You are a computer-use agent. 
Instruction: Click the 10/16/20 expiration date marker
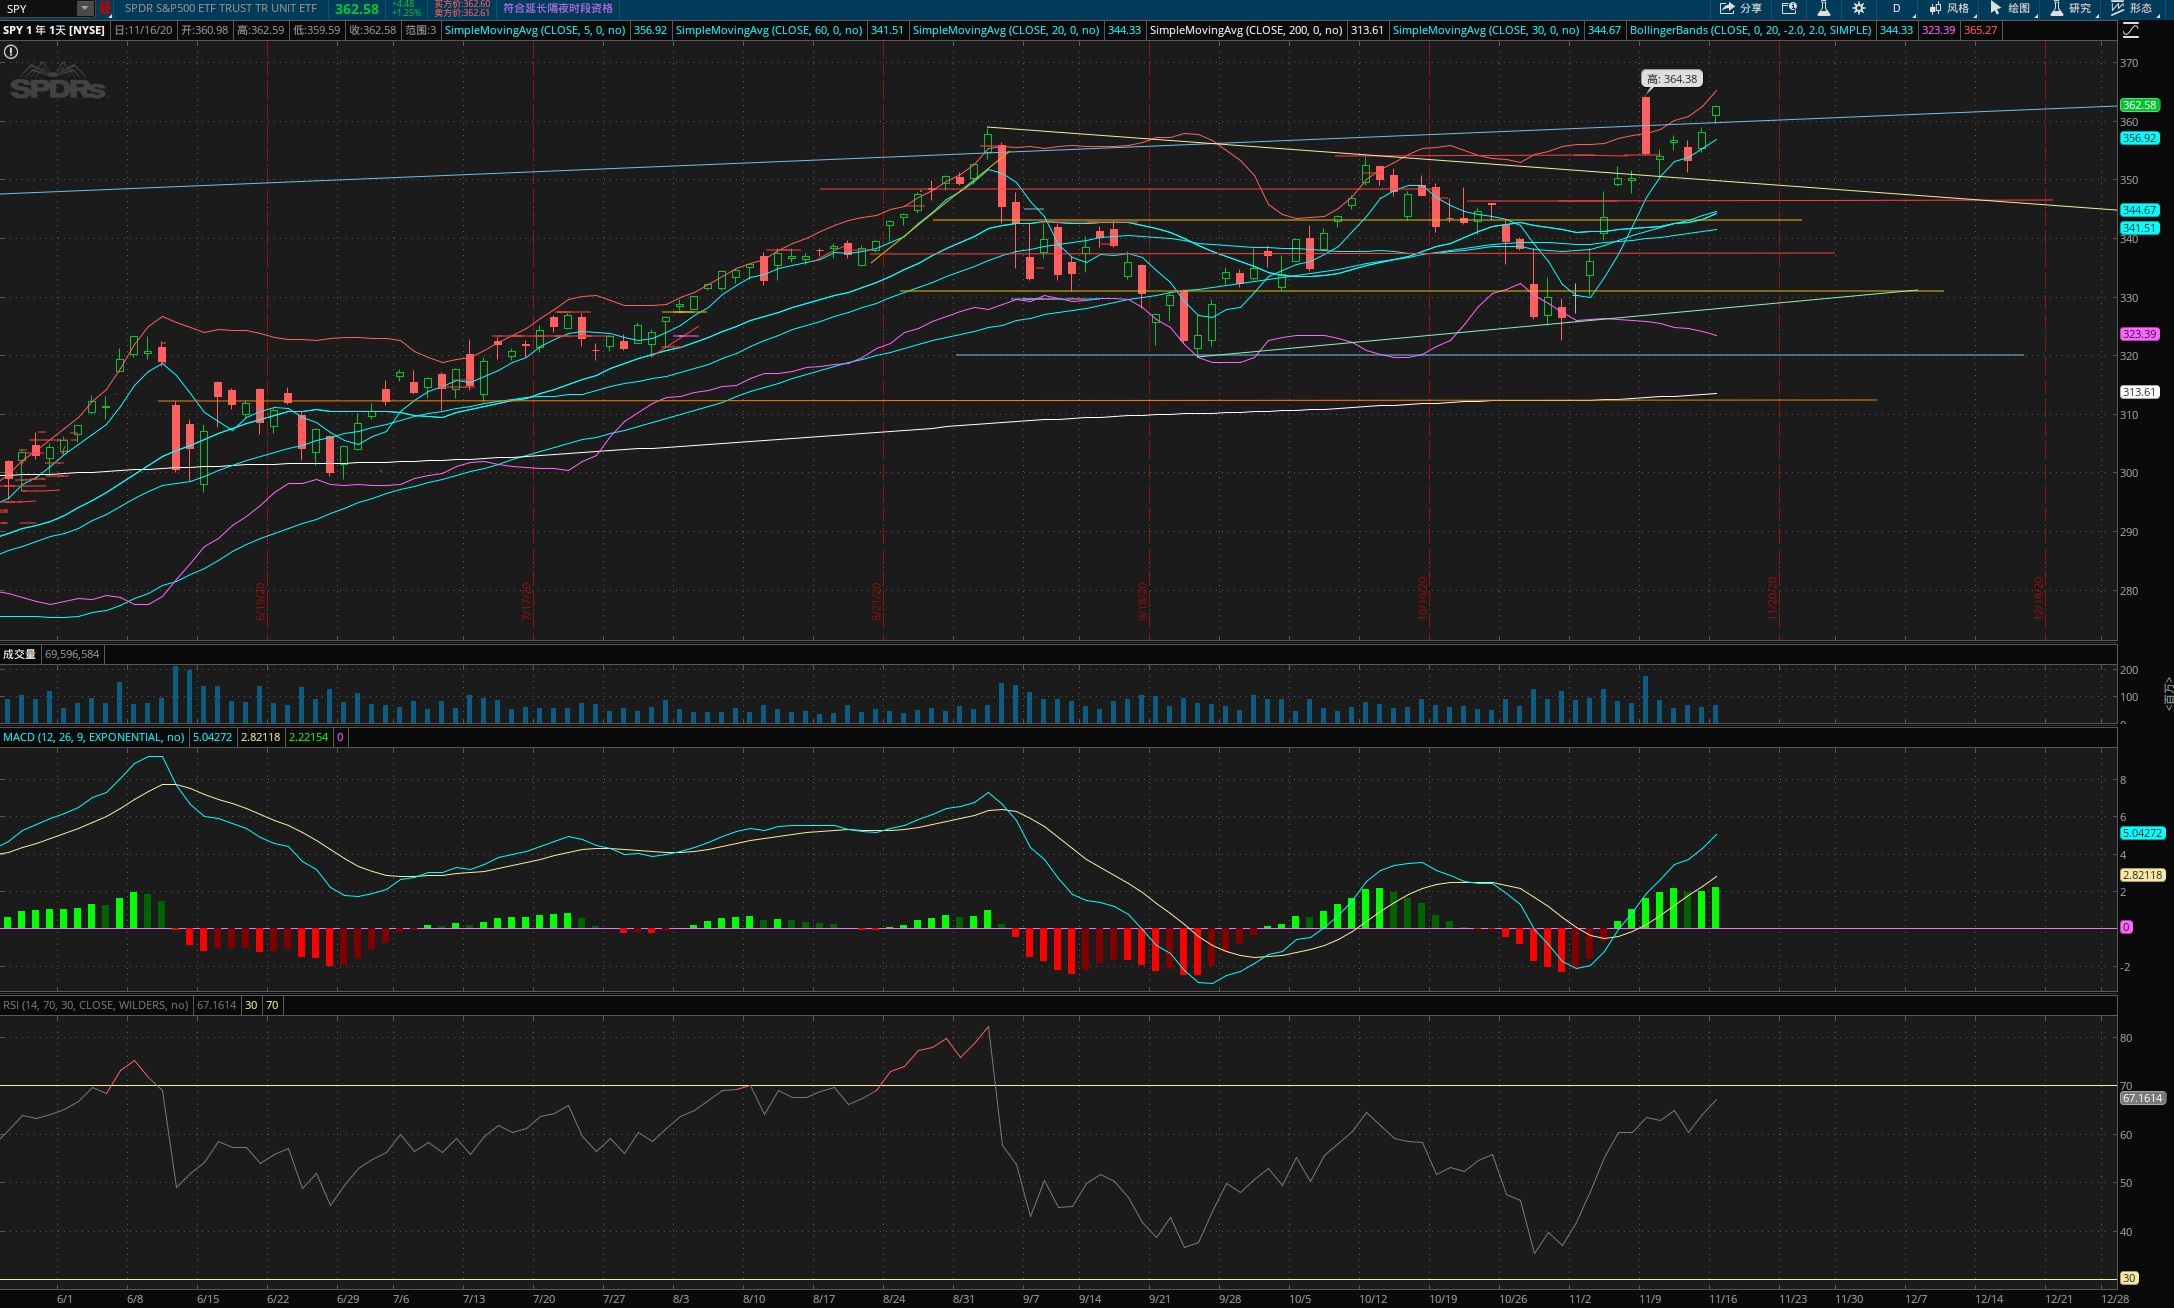point(1423,598)
